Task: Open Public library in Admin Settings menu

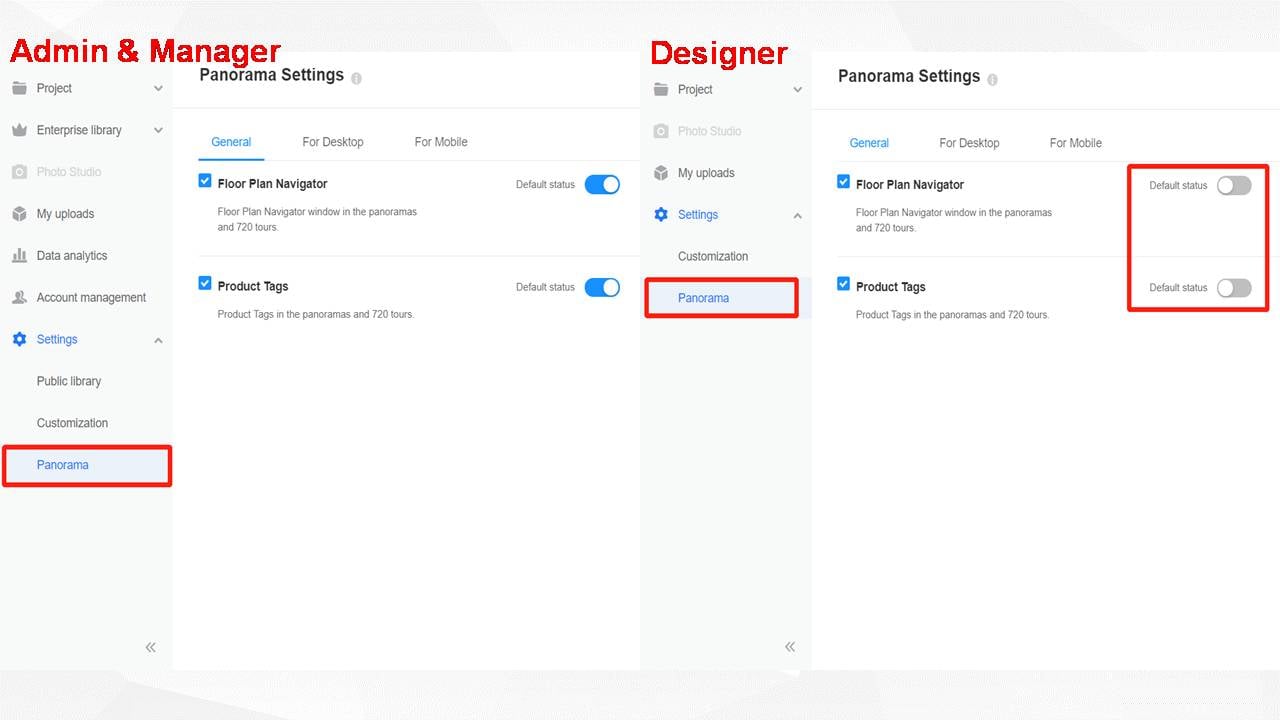Action: (x=69, y=381)
